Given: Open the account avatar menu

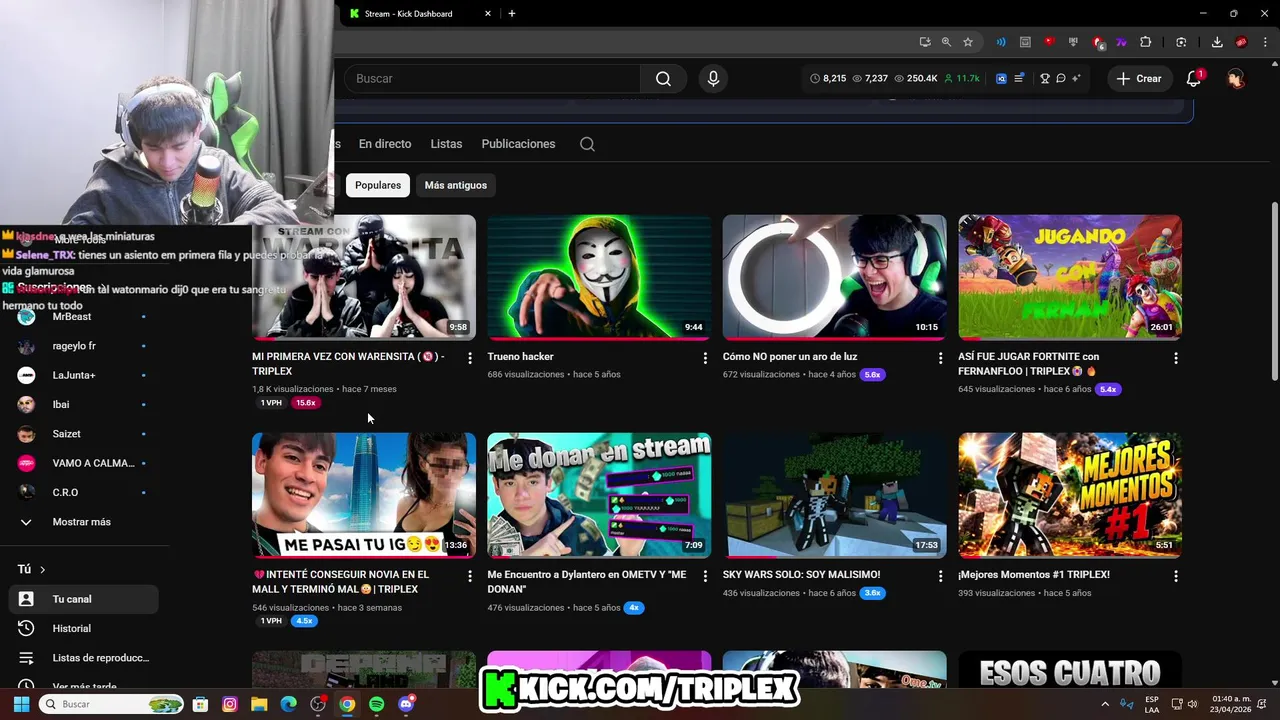Looking at the screenshot, I should pyautogui.click(x=1236, y=79).
